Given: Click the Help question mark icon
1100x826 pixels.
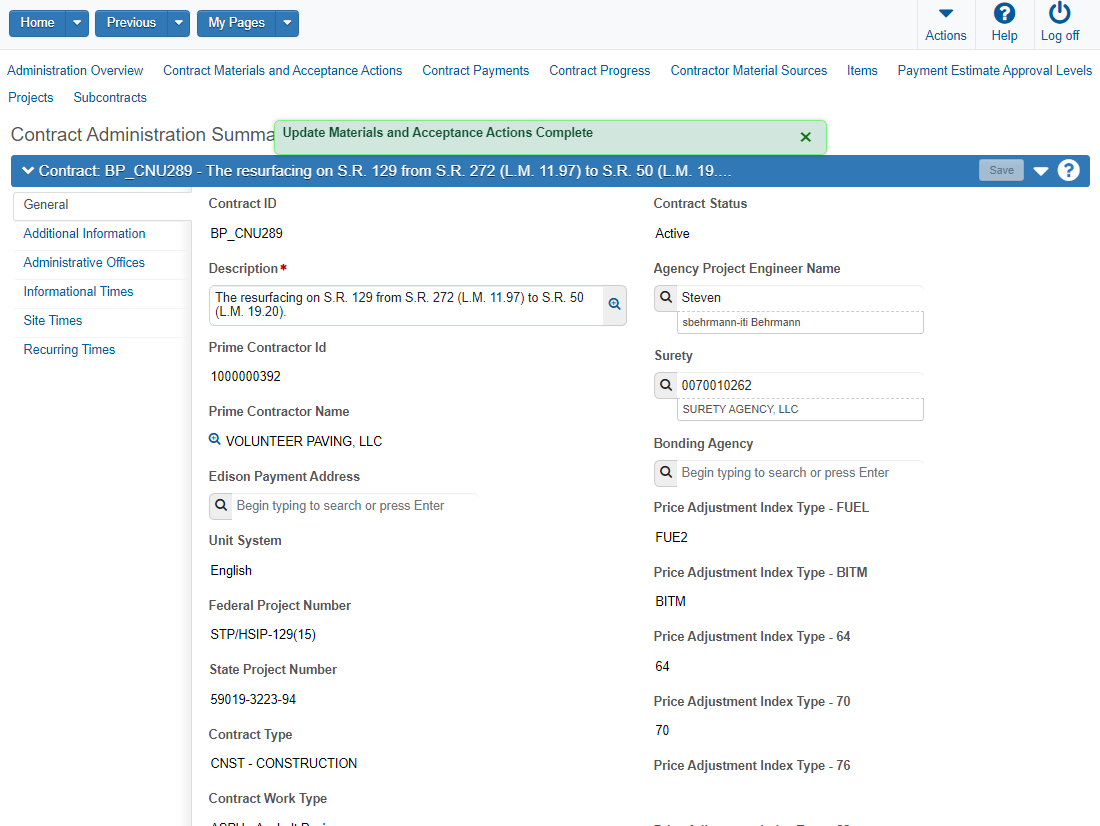Looking at the screenshot, I should [x=1004, y=14].
